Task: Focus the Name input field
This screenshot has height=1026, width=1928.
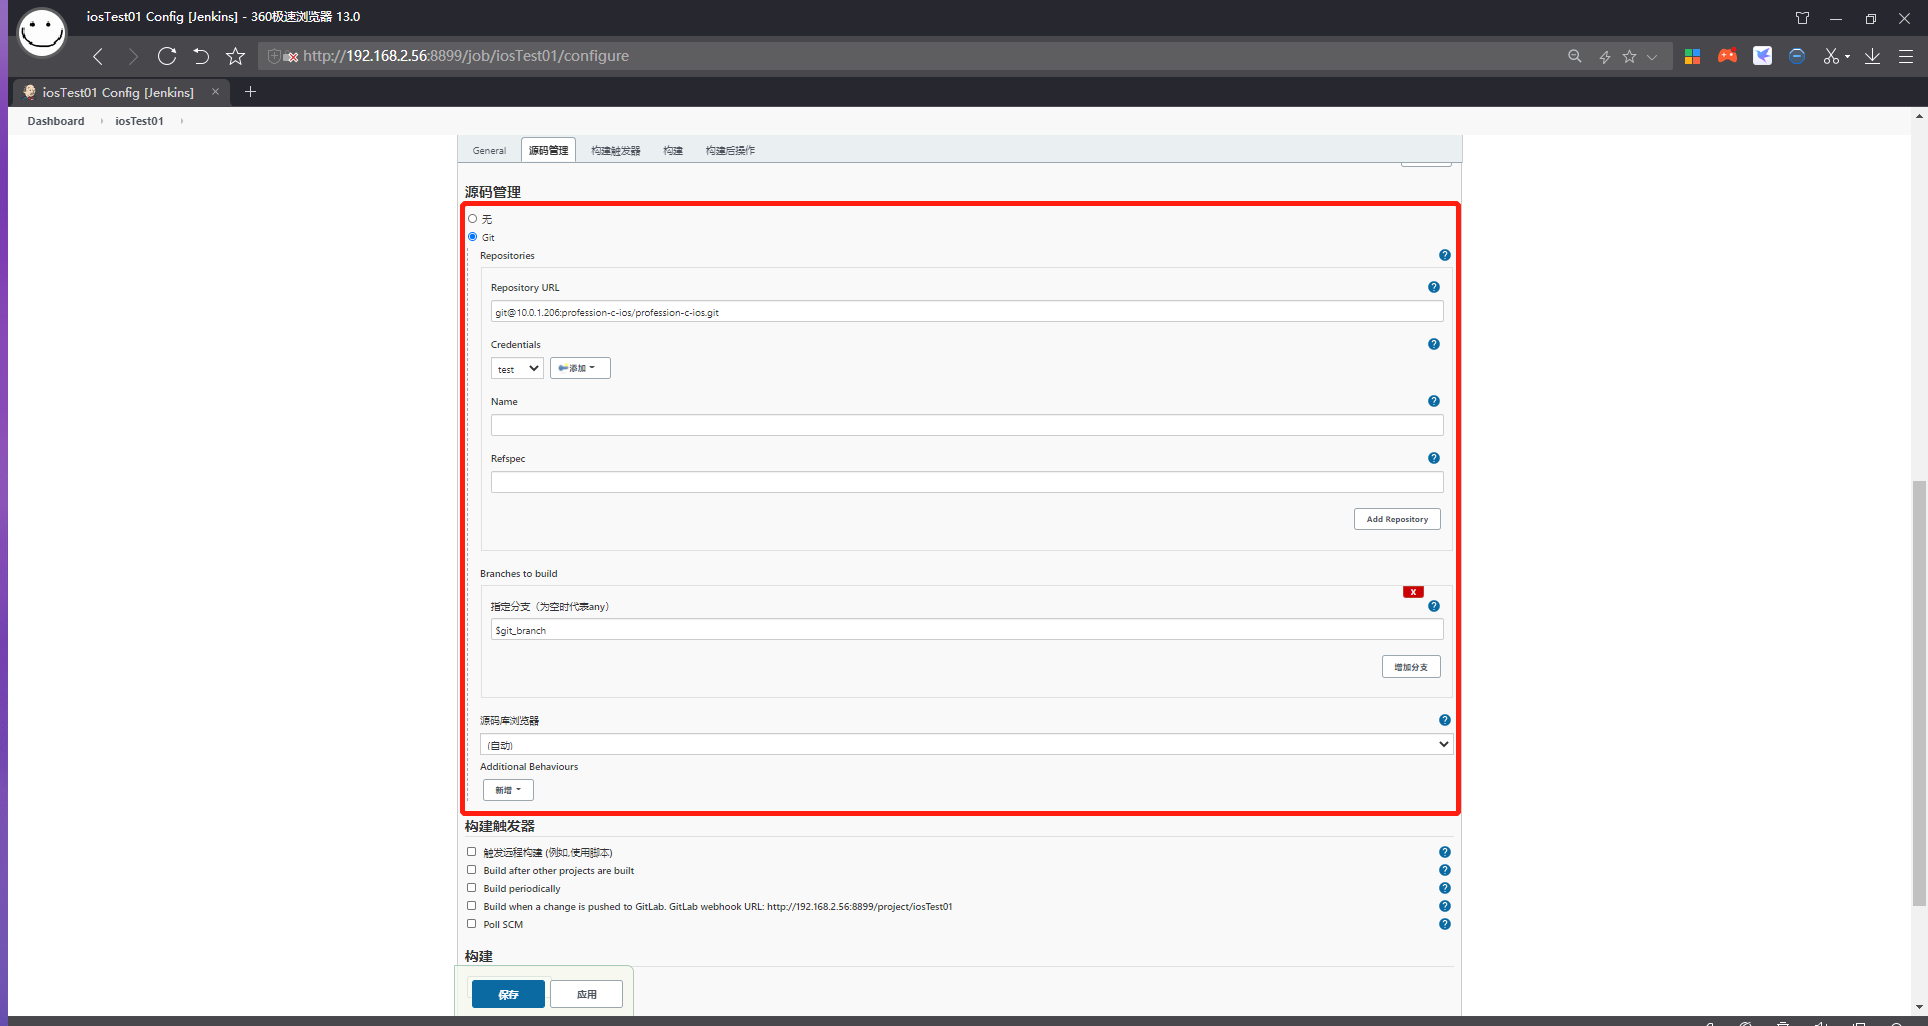Action: click(x=967, y=425)
